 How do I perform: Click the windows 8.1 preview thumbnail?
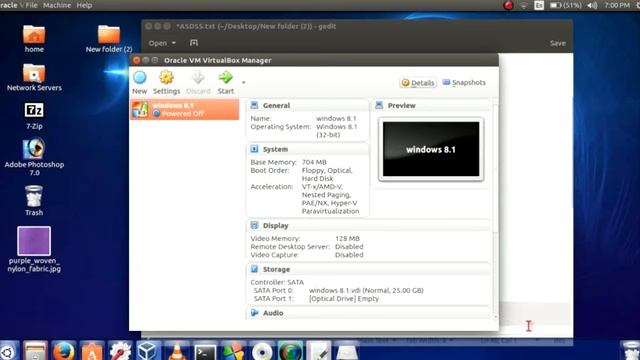431,149
